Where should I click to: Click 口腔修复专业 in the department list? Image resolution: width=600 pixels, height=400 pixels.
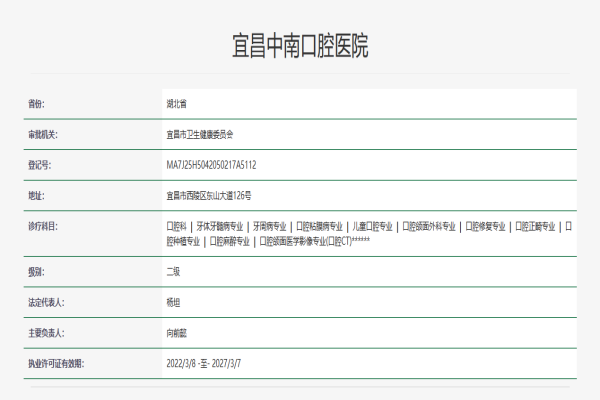[485, 227]
